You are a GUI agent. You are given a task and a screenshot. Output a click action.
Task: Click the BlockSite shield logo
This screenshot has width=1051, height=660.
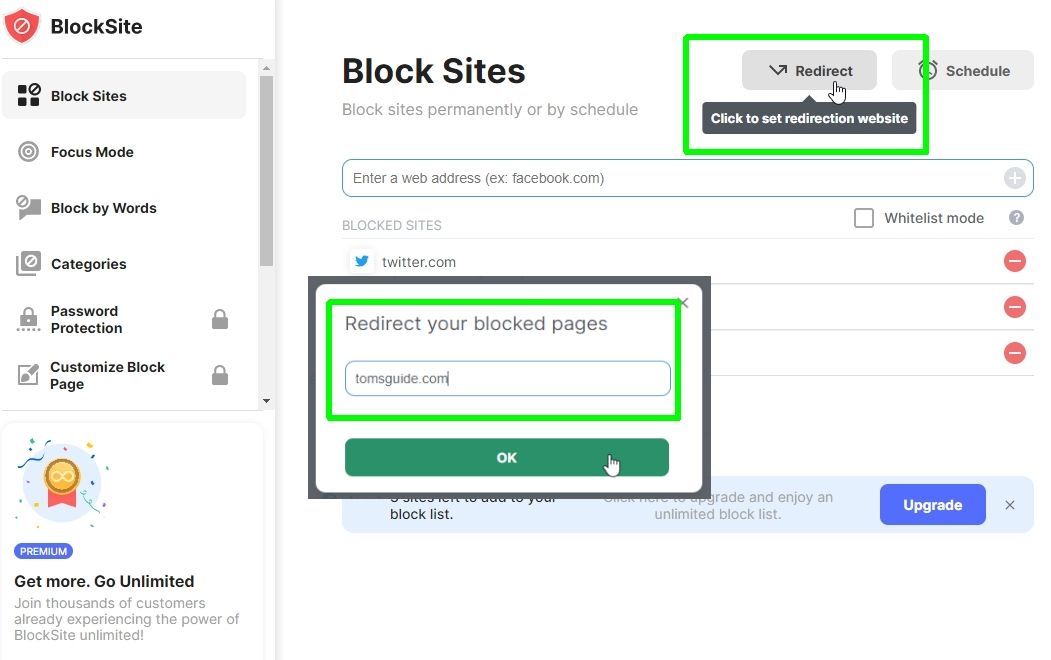pos(24,27)
